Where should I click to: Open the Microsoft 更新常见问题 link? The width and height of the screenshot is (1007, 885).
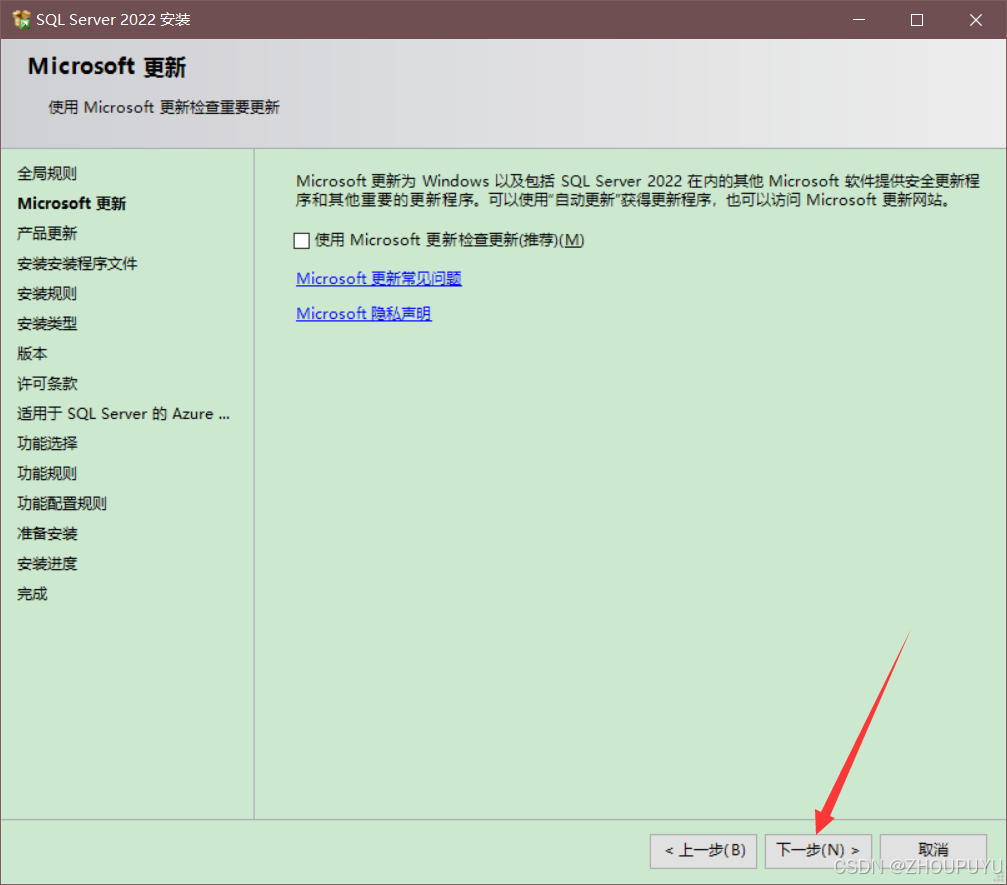(379, 279)
